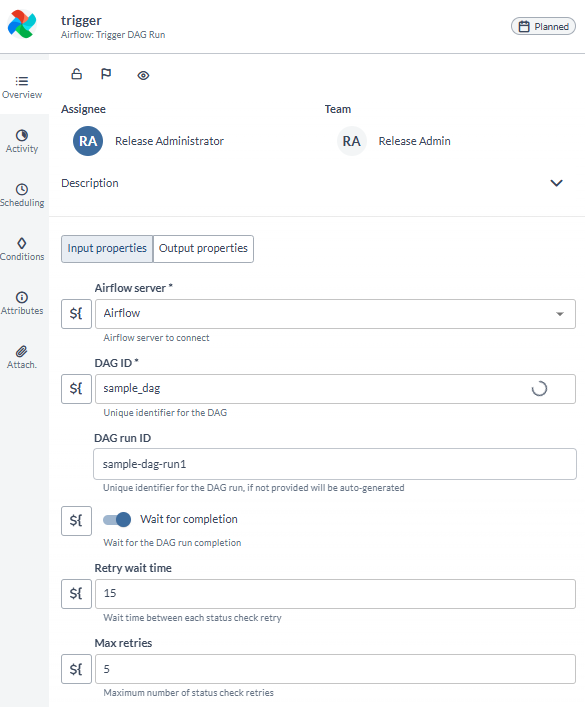Click the Retry wait time field
This screenshot has width=585, height=707.
point(335,594)
